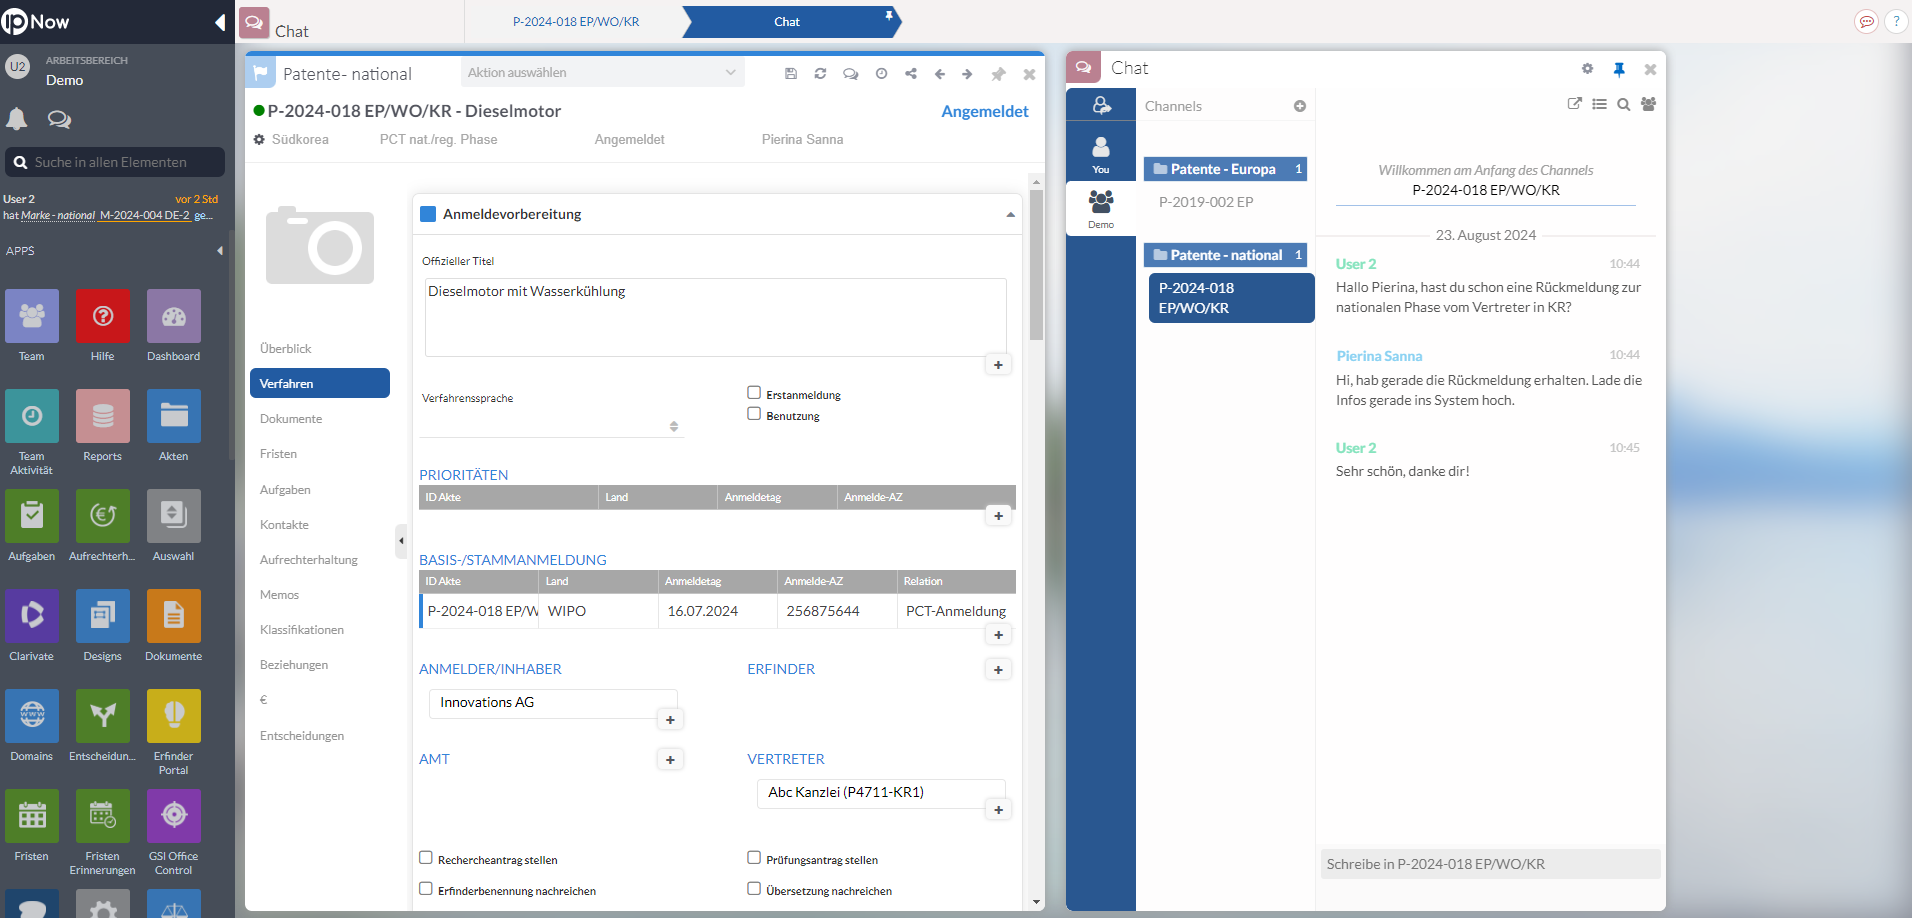1912x918 pixels.
Task: Click the member list icon in the chat header
Action: pyautogui.click(x=1650, y=104)
